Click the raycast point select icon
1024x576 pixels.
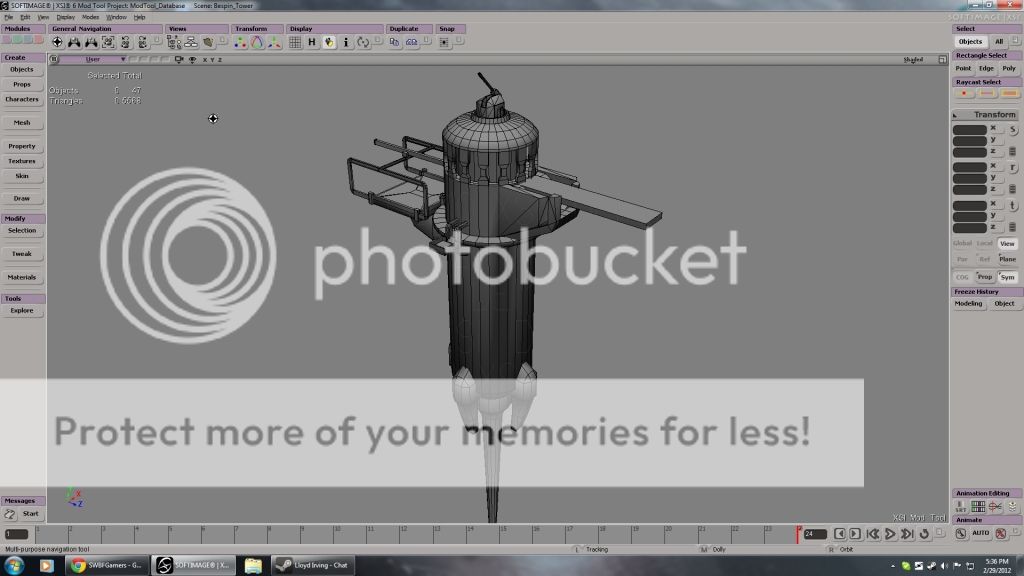click(x=964, y=93)
